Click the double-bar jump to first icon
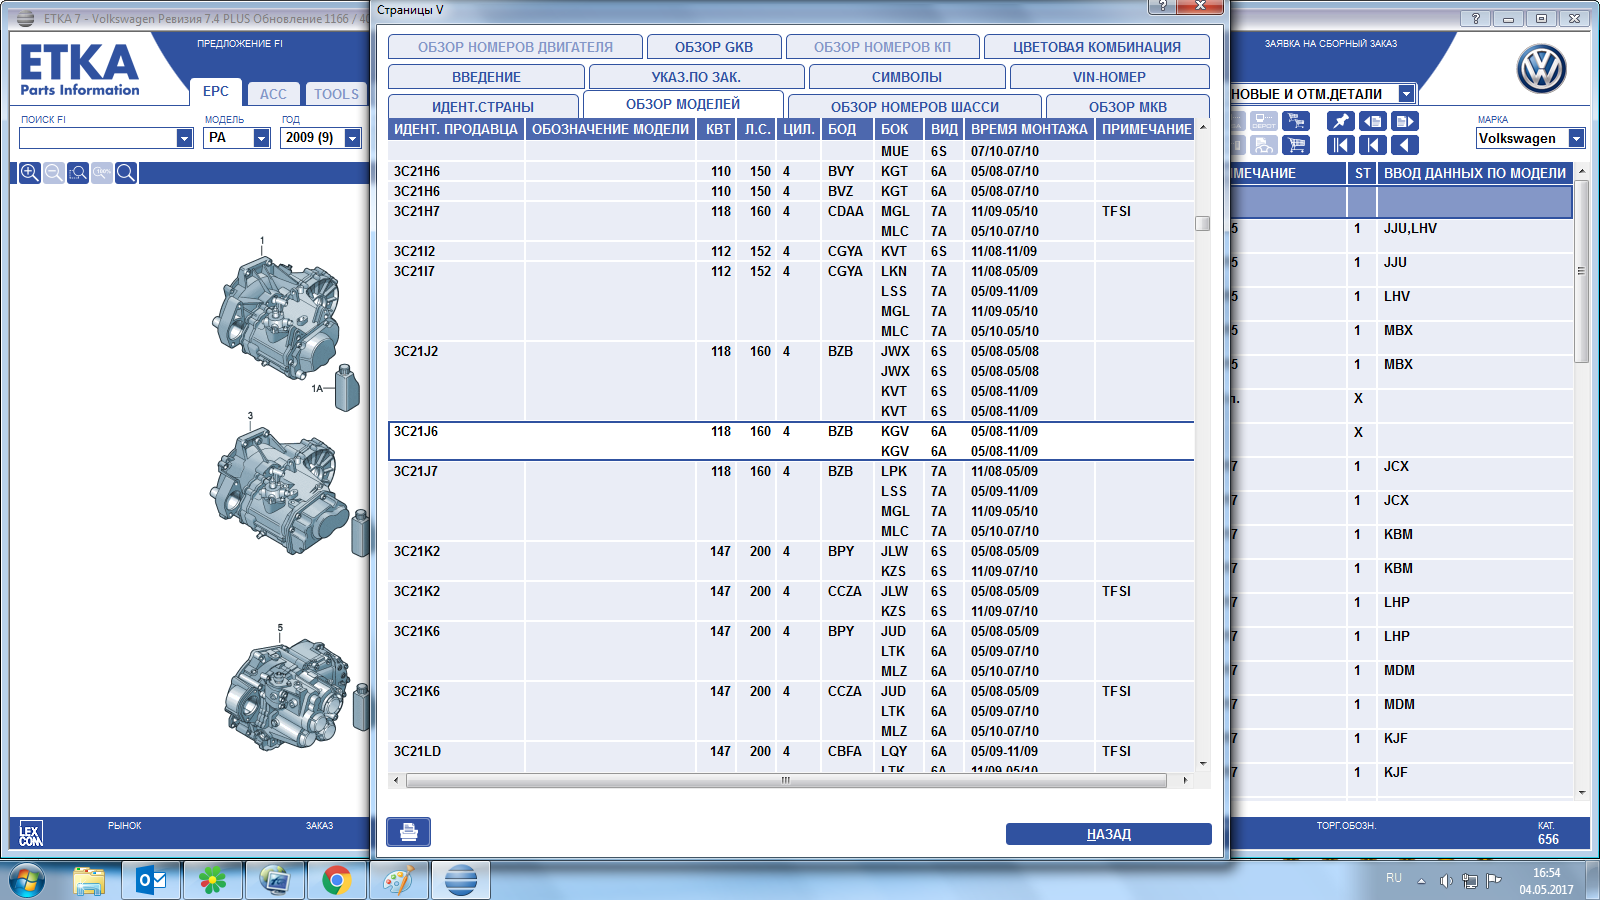 click(1340, 145)
